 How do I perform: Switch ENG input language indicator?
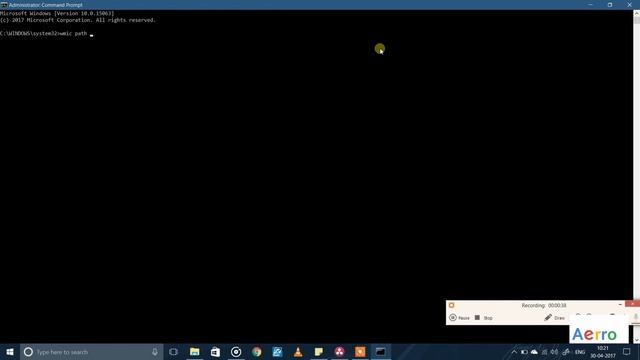[x=580, y=352]
